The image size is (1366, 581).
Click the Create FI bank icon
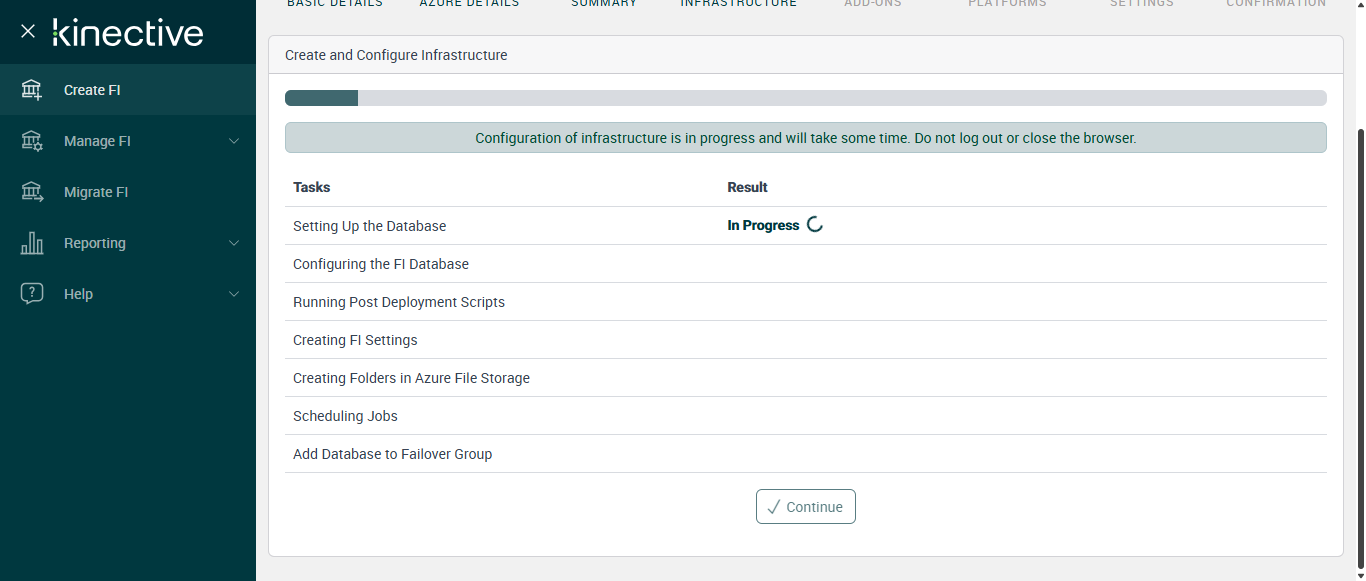32,90
